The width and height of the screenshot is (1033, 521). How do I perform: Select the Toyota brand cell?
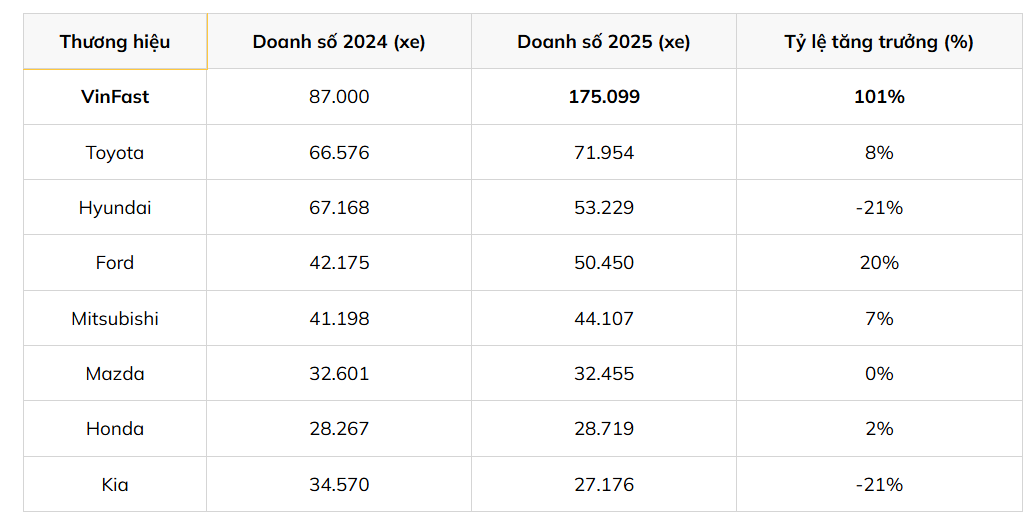click(115, 153)
